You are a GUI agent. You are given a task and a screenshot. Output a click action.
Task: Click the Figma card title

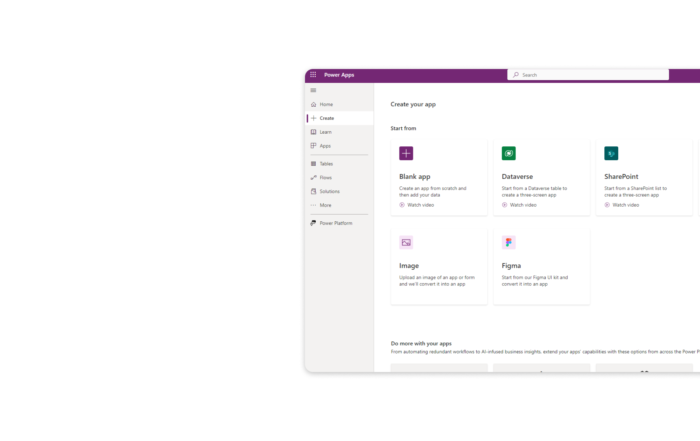point(511,266)
